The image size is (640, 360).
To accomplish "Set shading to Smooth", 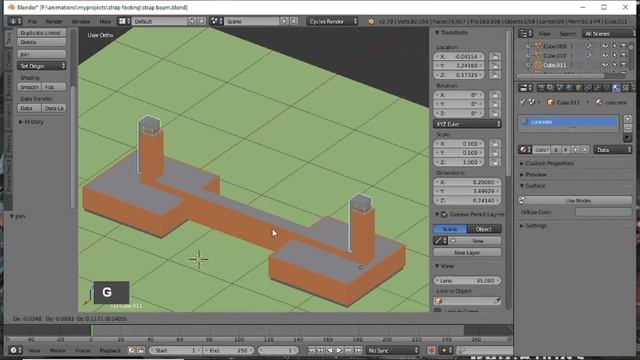I will [x=29, y=87].
